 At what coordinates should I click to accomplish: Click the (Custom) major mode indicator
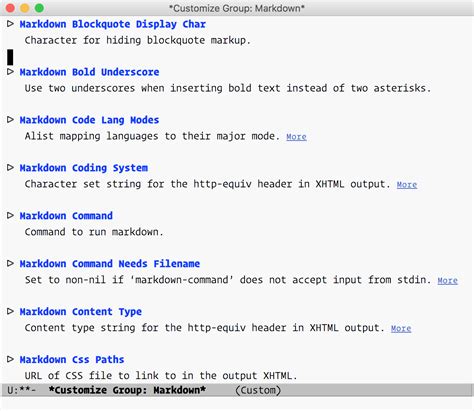click(258, 390)
